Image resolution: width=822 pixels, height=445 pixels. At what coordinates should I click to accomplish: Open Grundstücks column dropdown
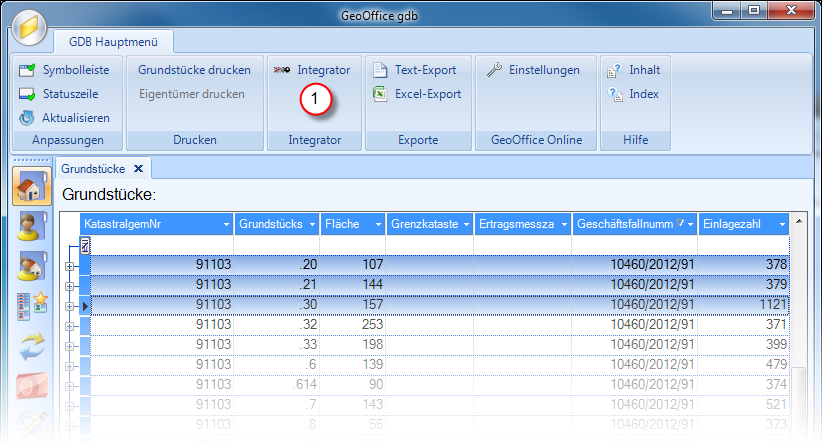tap(312, 224)
